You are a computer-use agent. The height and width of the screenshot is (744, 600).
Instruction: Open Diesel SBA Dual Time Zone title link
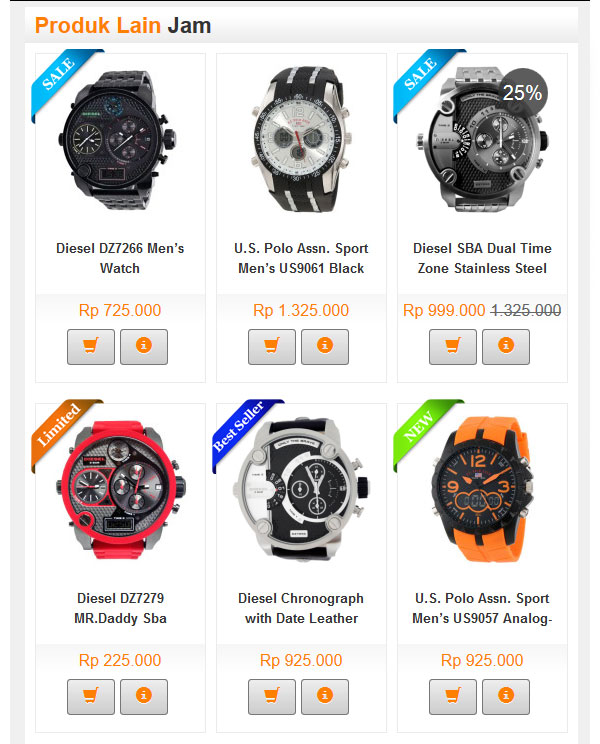pyautogui.click(x=482, y=258)
